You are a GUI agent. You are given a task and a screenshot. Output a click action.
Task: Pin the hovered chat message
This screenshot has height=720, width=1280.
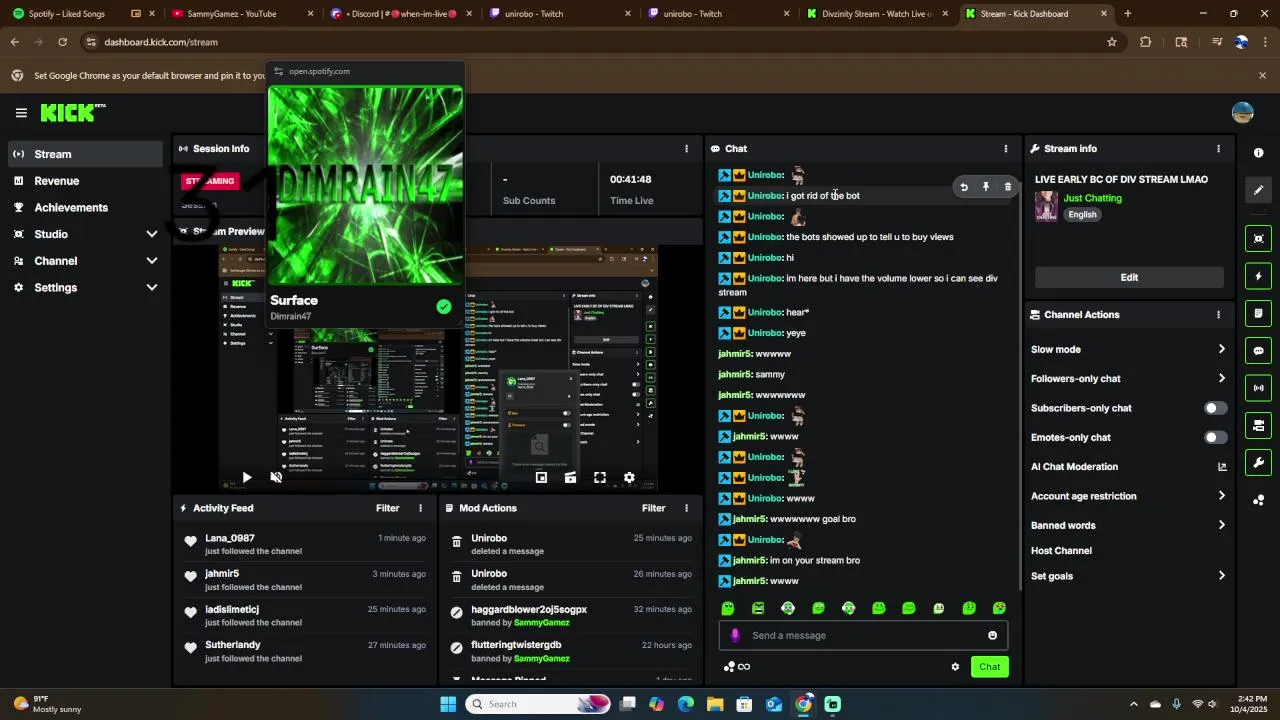tap(986, 187)
